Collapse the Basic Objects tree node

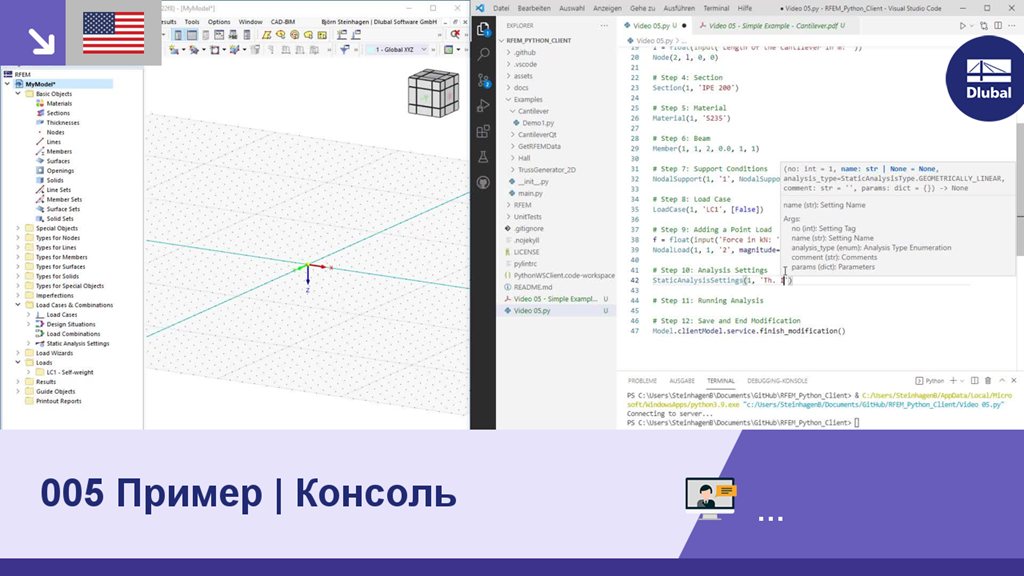coord(18,94)
